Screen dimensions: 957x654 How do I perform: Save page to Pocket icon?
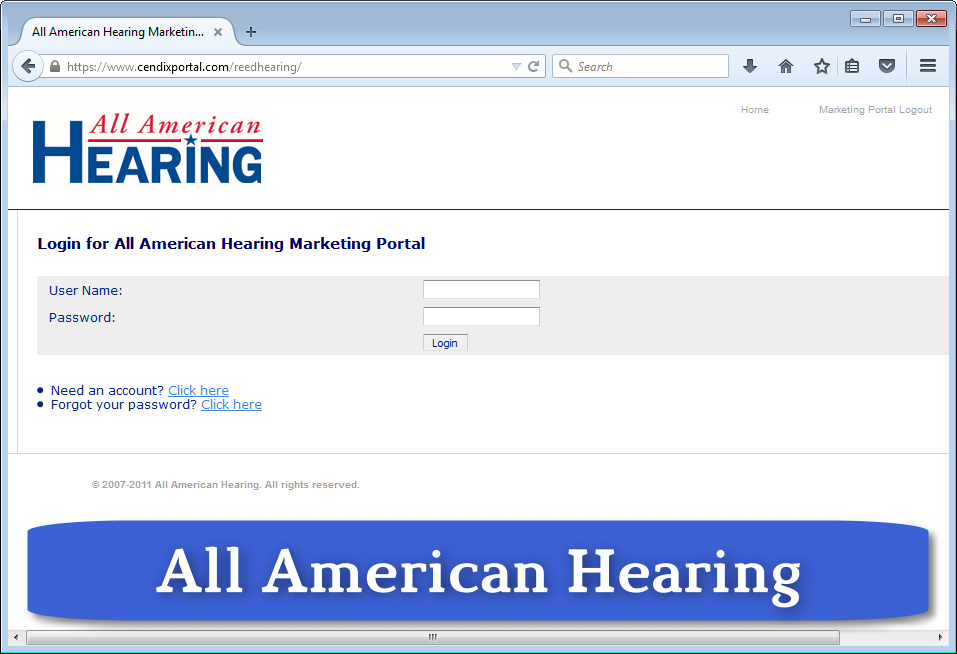(x=887, y=66)
